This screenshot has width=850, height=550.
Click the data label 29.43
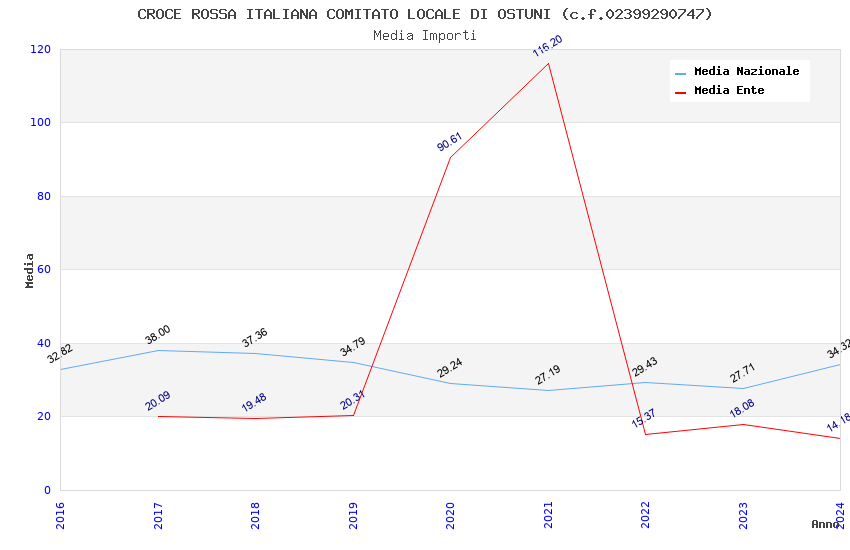[x=645, y=367]
